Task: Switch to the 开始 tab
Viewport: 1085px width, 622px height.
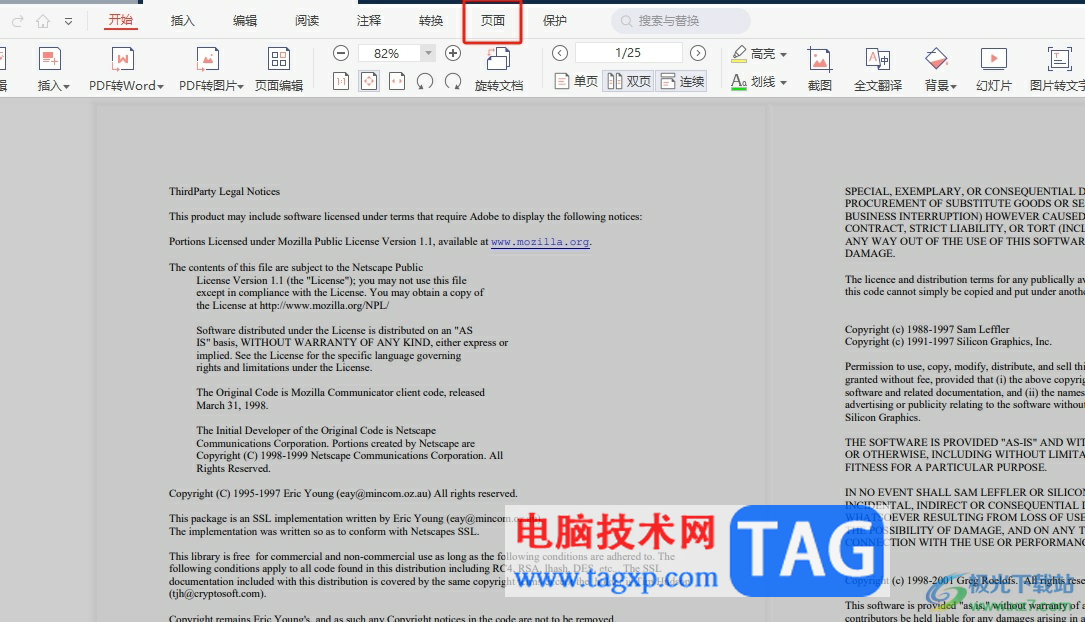Action: pos(121,20)
